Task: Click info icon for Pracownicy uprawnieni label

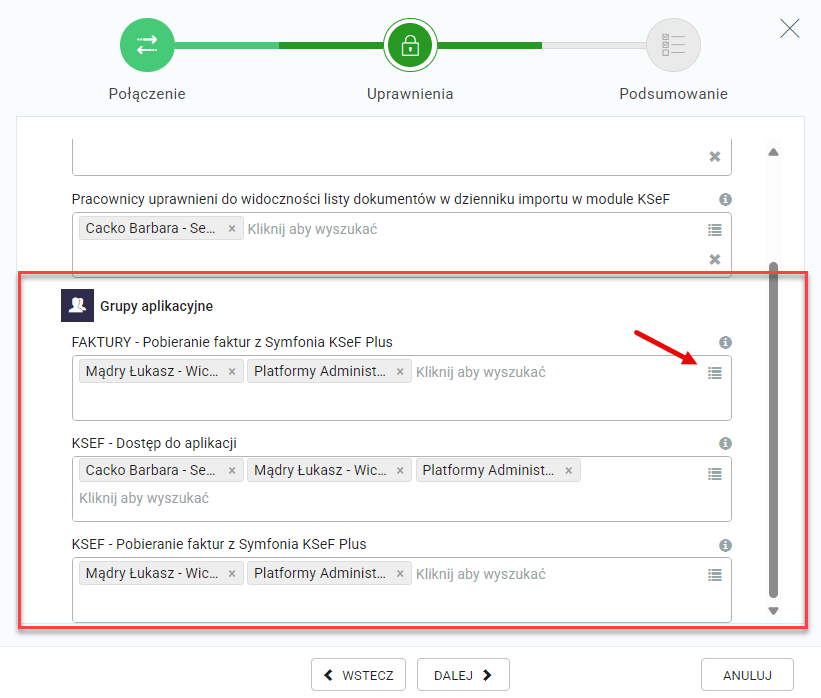Action: [726, 199]
